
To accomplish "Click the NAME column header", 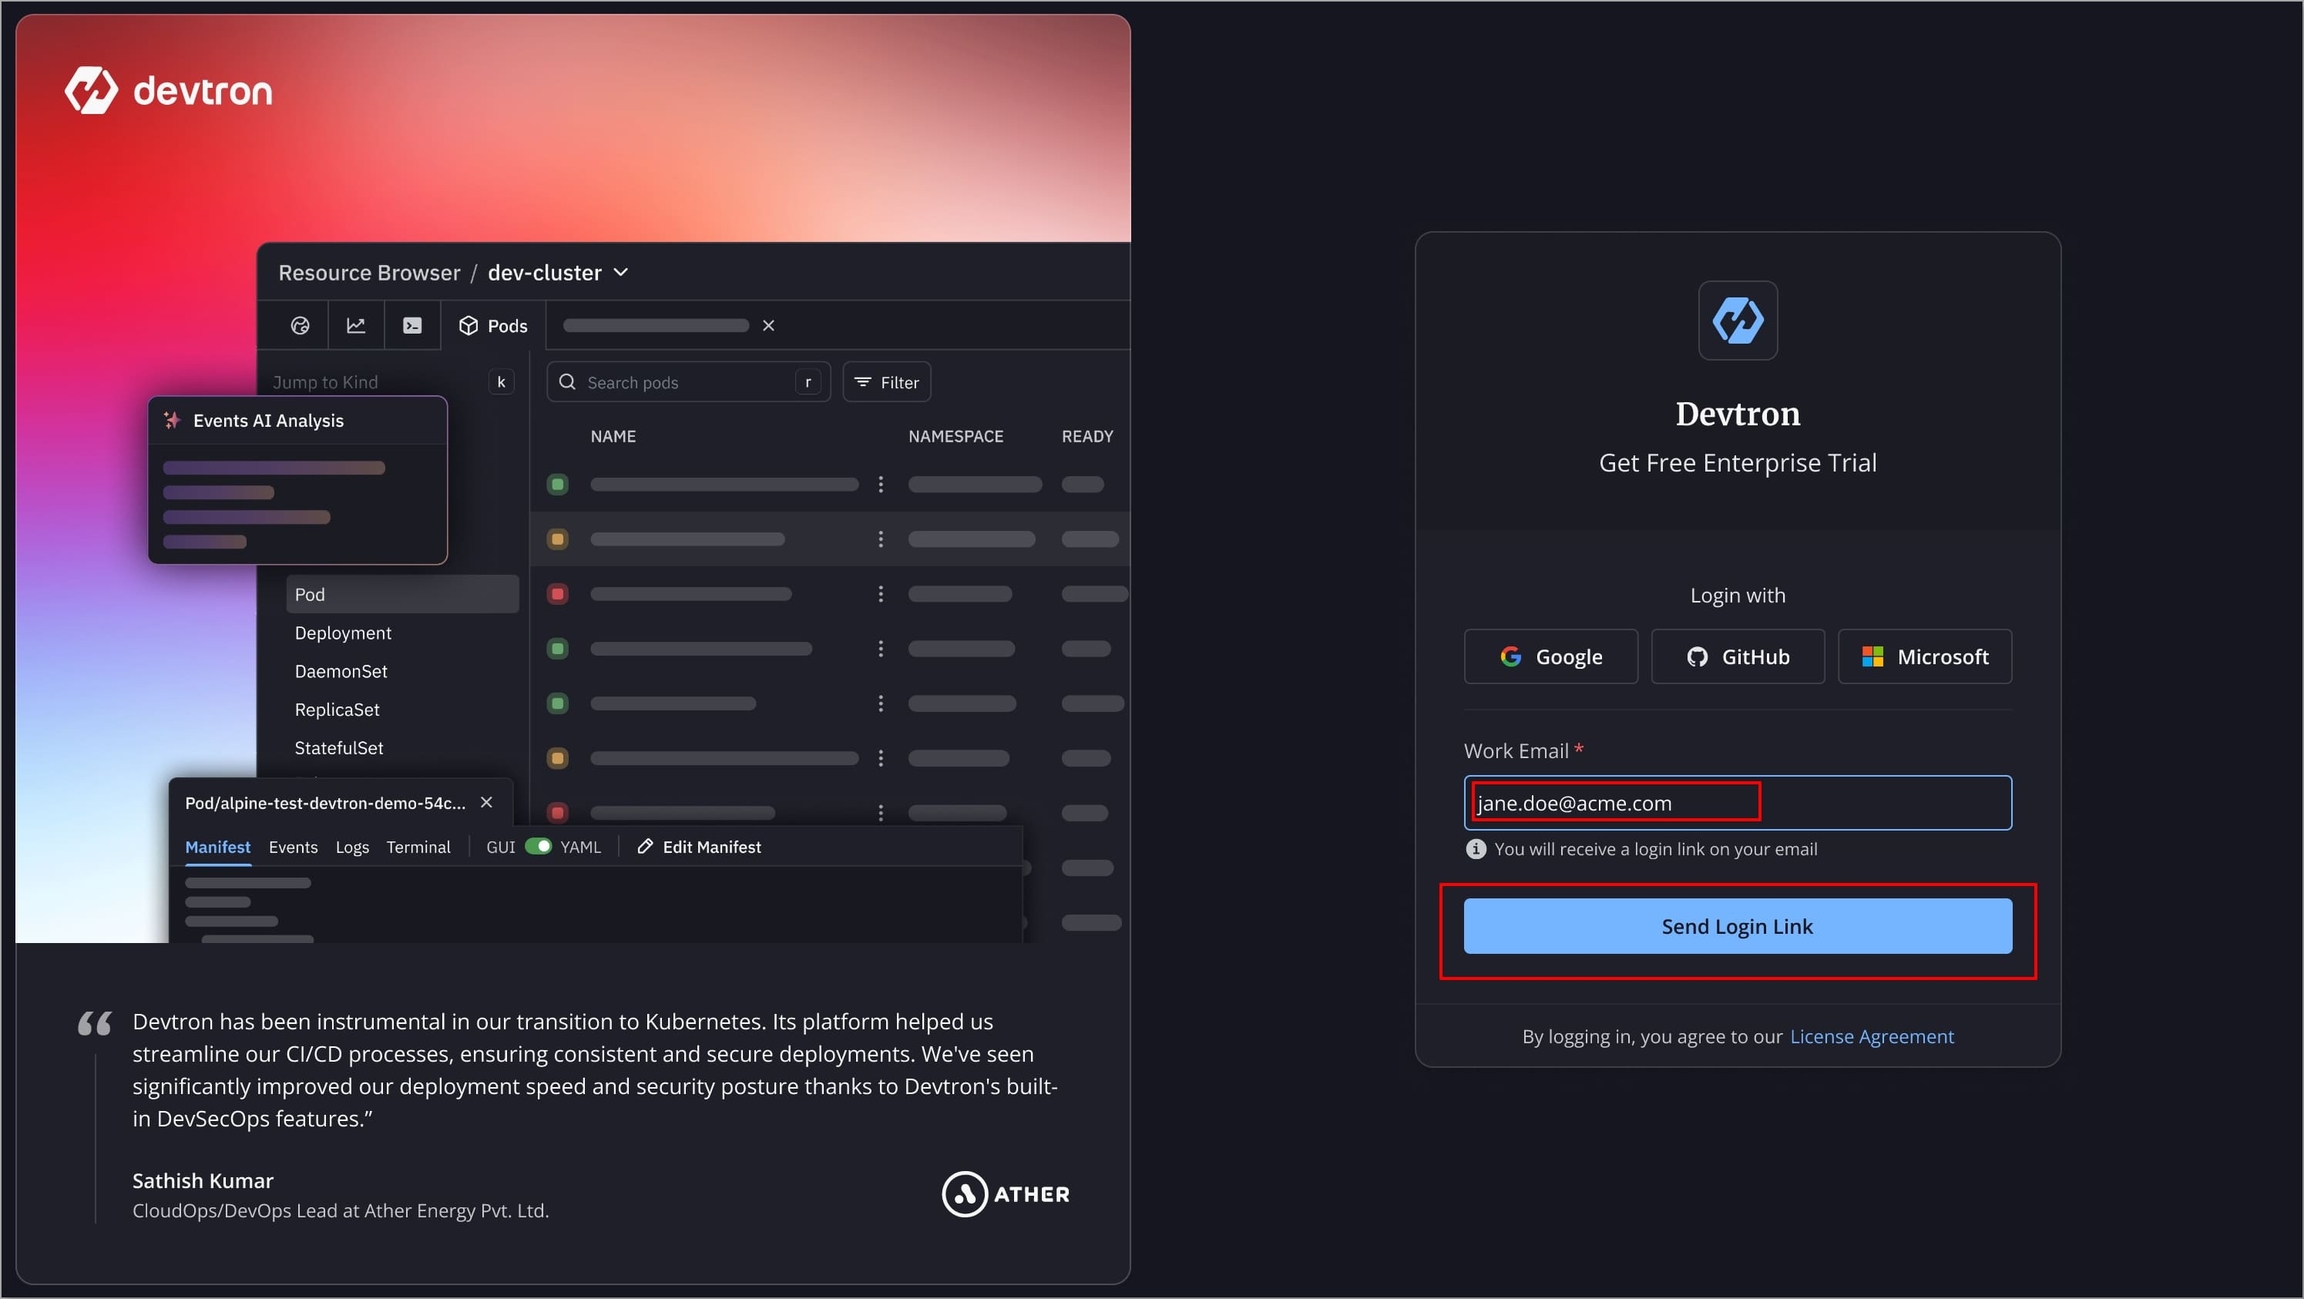I will (613, 436).
